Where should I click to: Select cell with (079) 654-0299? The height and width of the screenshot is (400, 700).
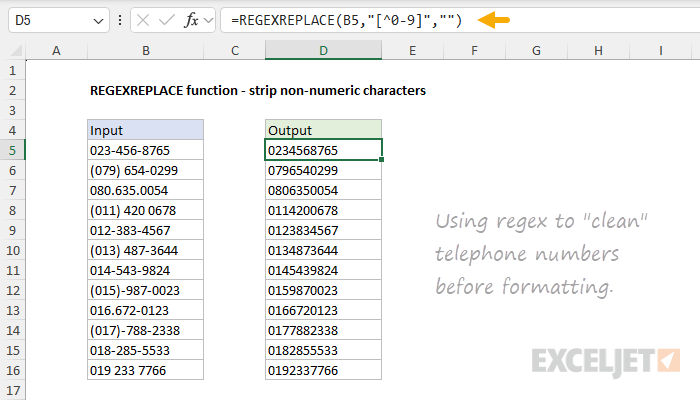pos(146,171)
